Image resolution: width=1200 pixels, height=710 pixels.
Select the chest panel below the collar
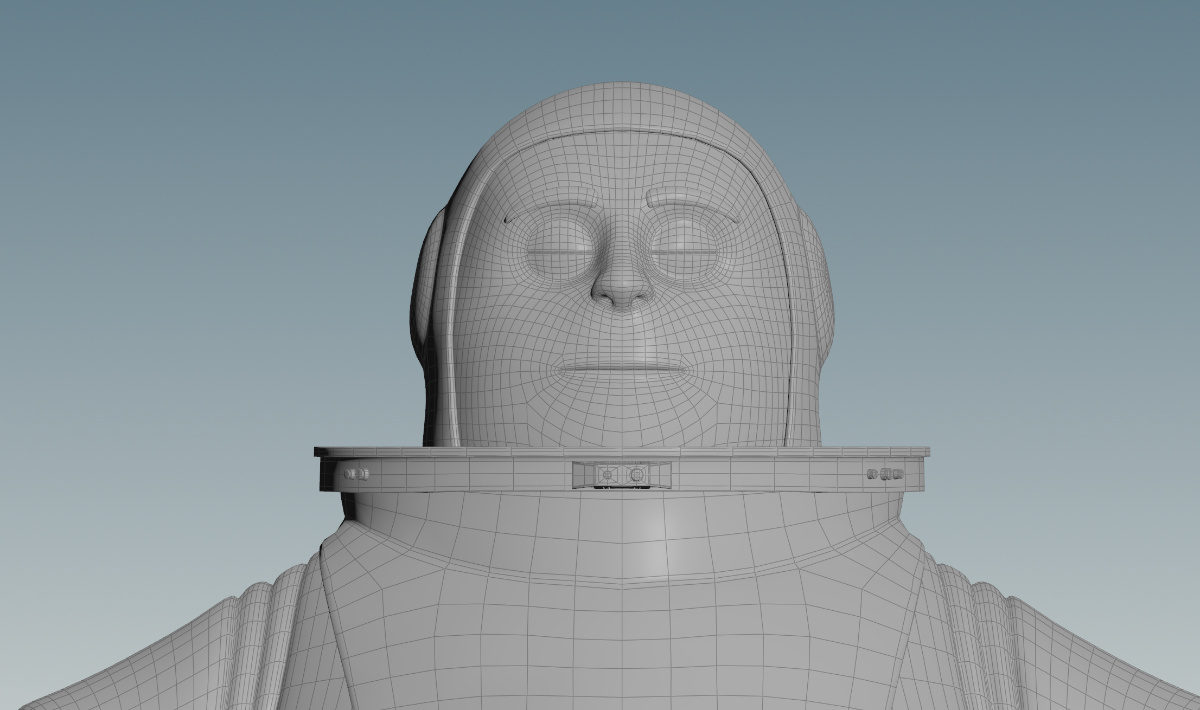point(620,640)
